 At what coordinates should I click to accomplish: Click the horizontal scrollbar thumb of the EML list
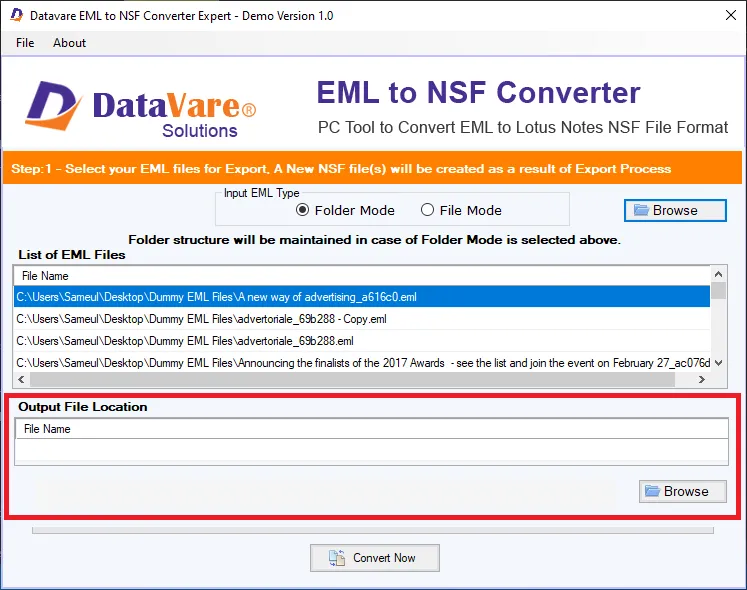click(x=353, y=379)
